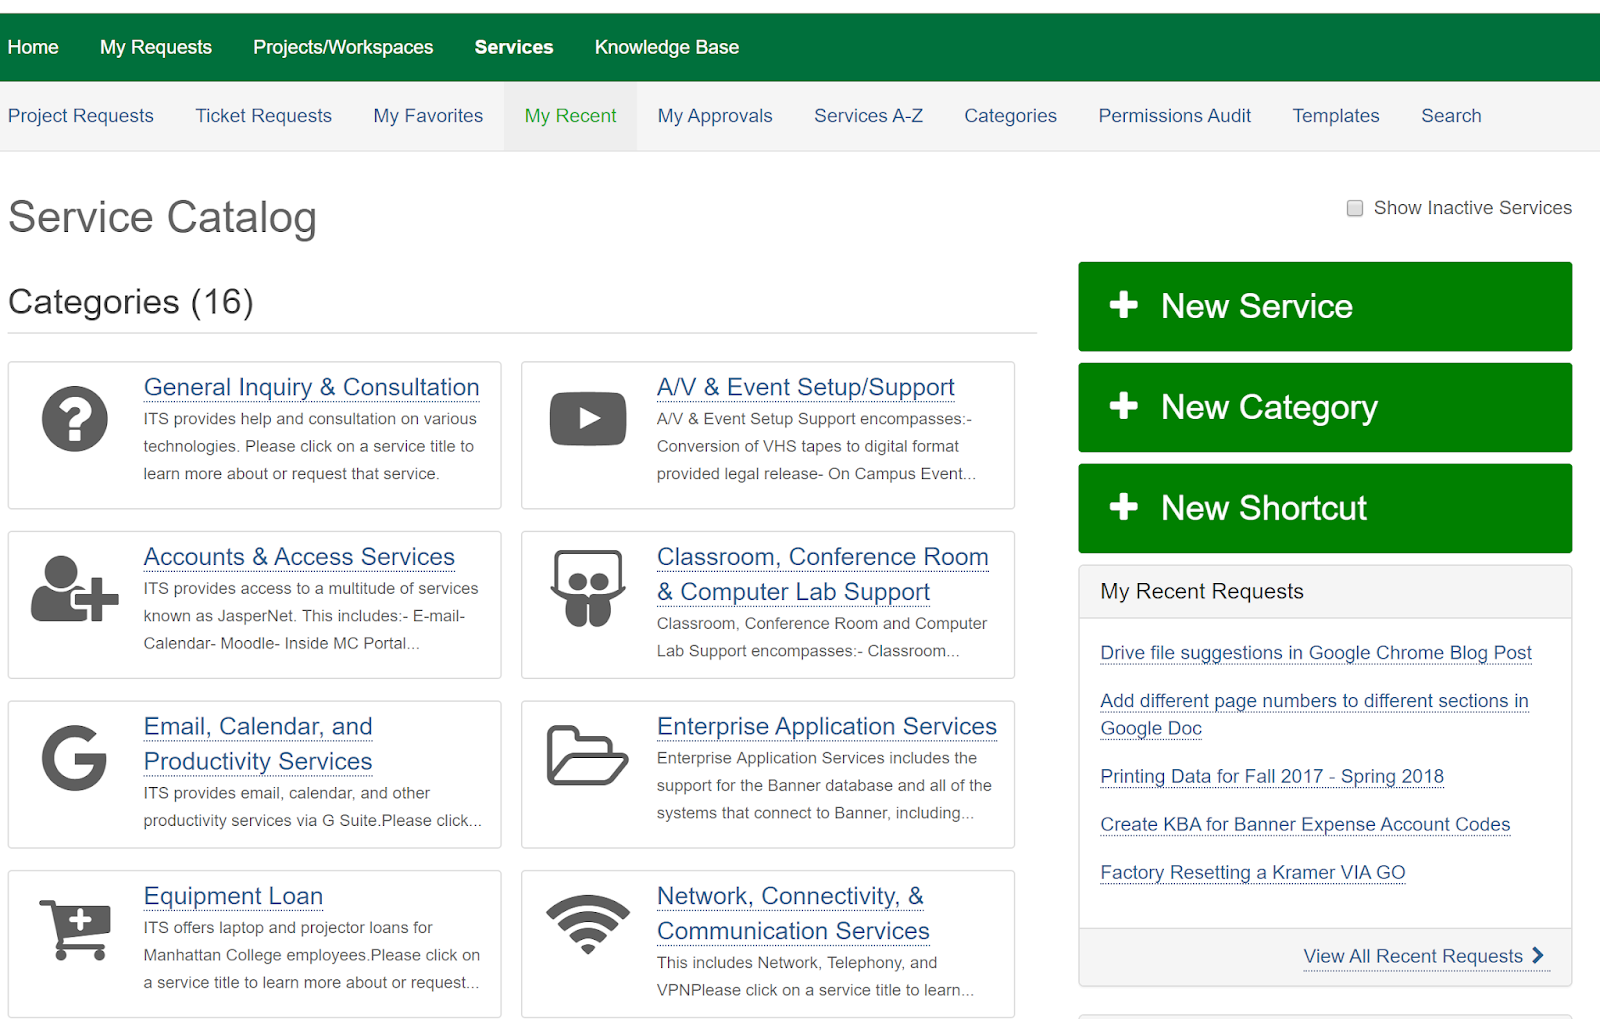Screen dimensions: 1600x1019
Task: Go to the My Approvals tab
Action: [715, 116]
